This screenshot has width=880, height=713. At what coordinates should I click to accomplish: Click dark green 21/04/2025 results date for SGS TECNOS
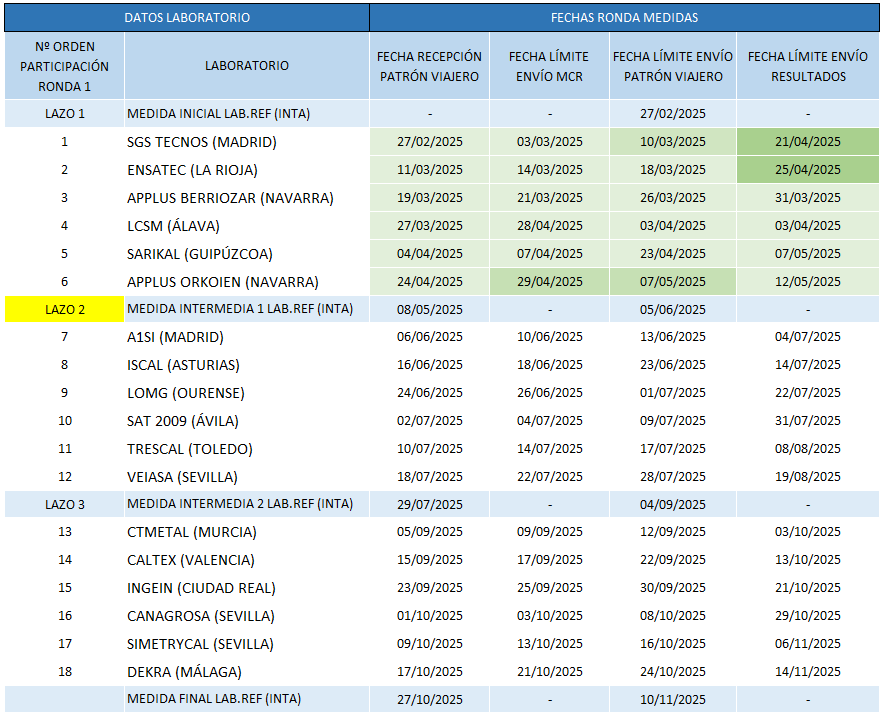tap(808, 141)
